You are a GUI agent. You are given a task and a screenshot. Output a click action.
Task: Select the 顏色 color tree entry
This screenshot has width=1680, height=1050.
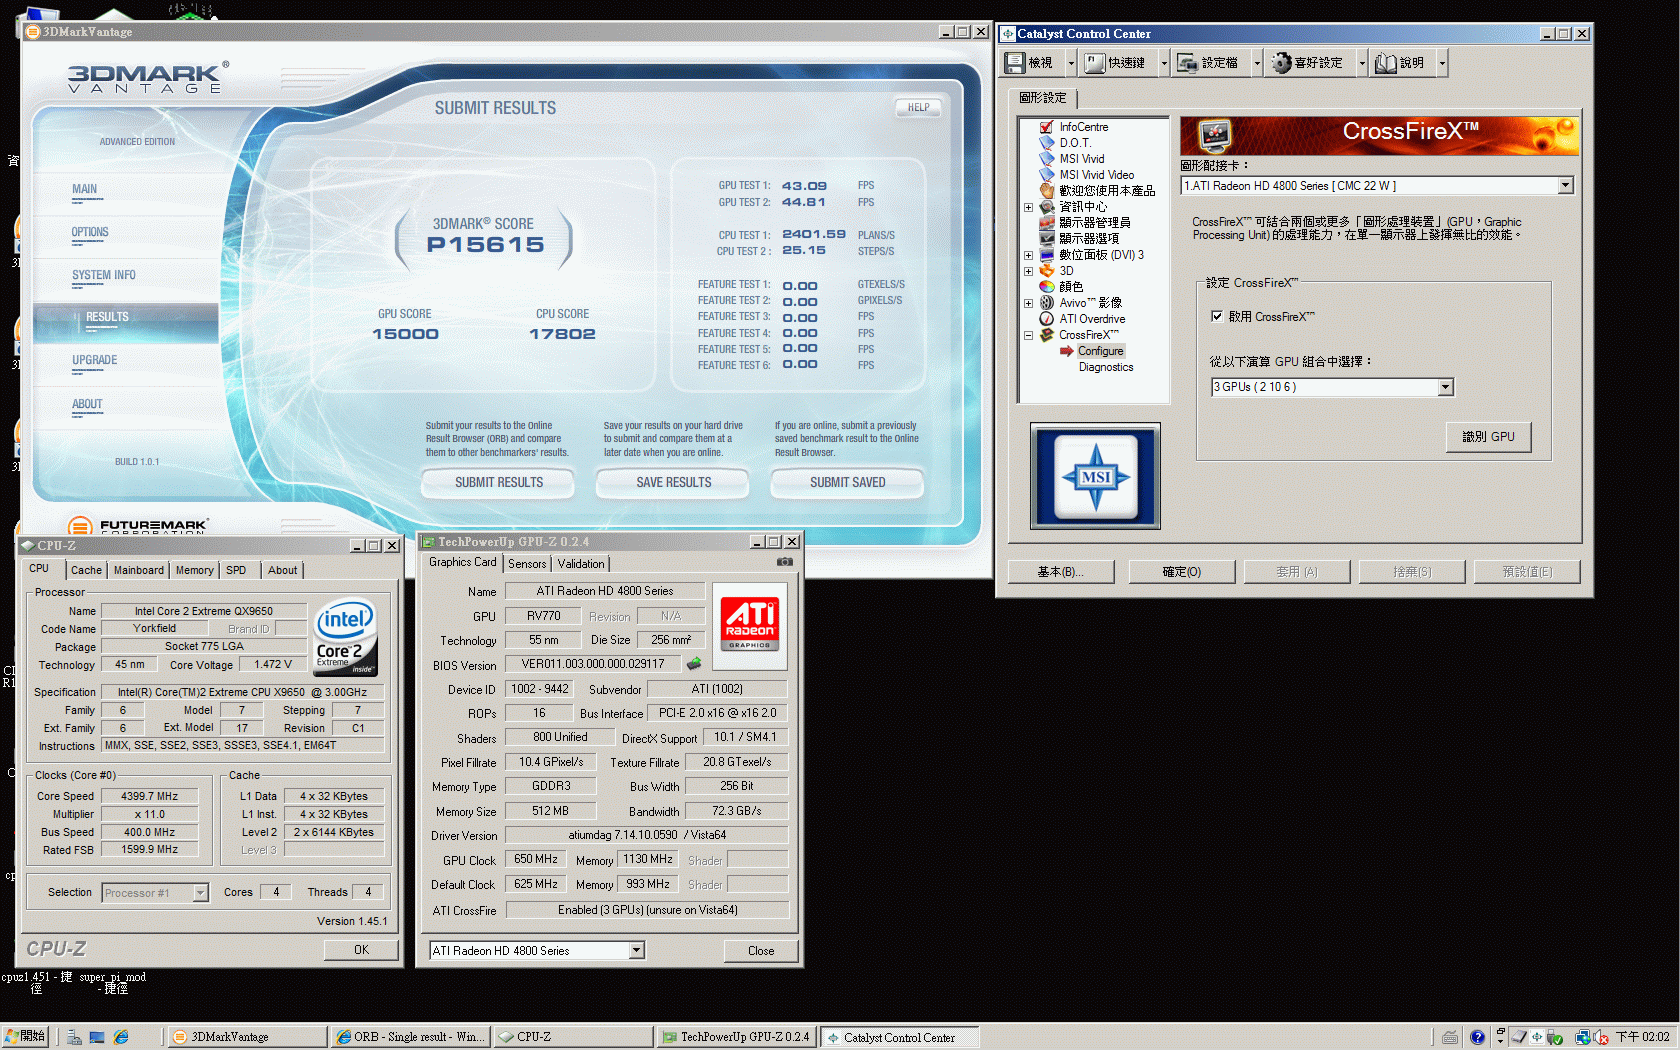coord(1071,287)
